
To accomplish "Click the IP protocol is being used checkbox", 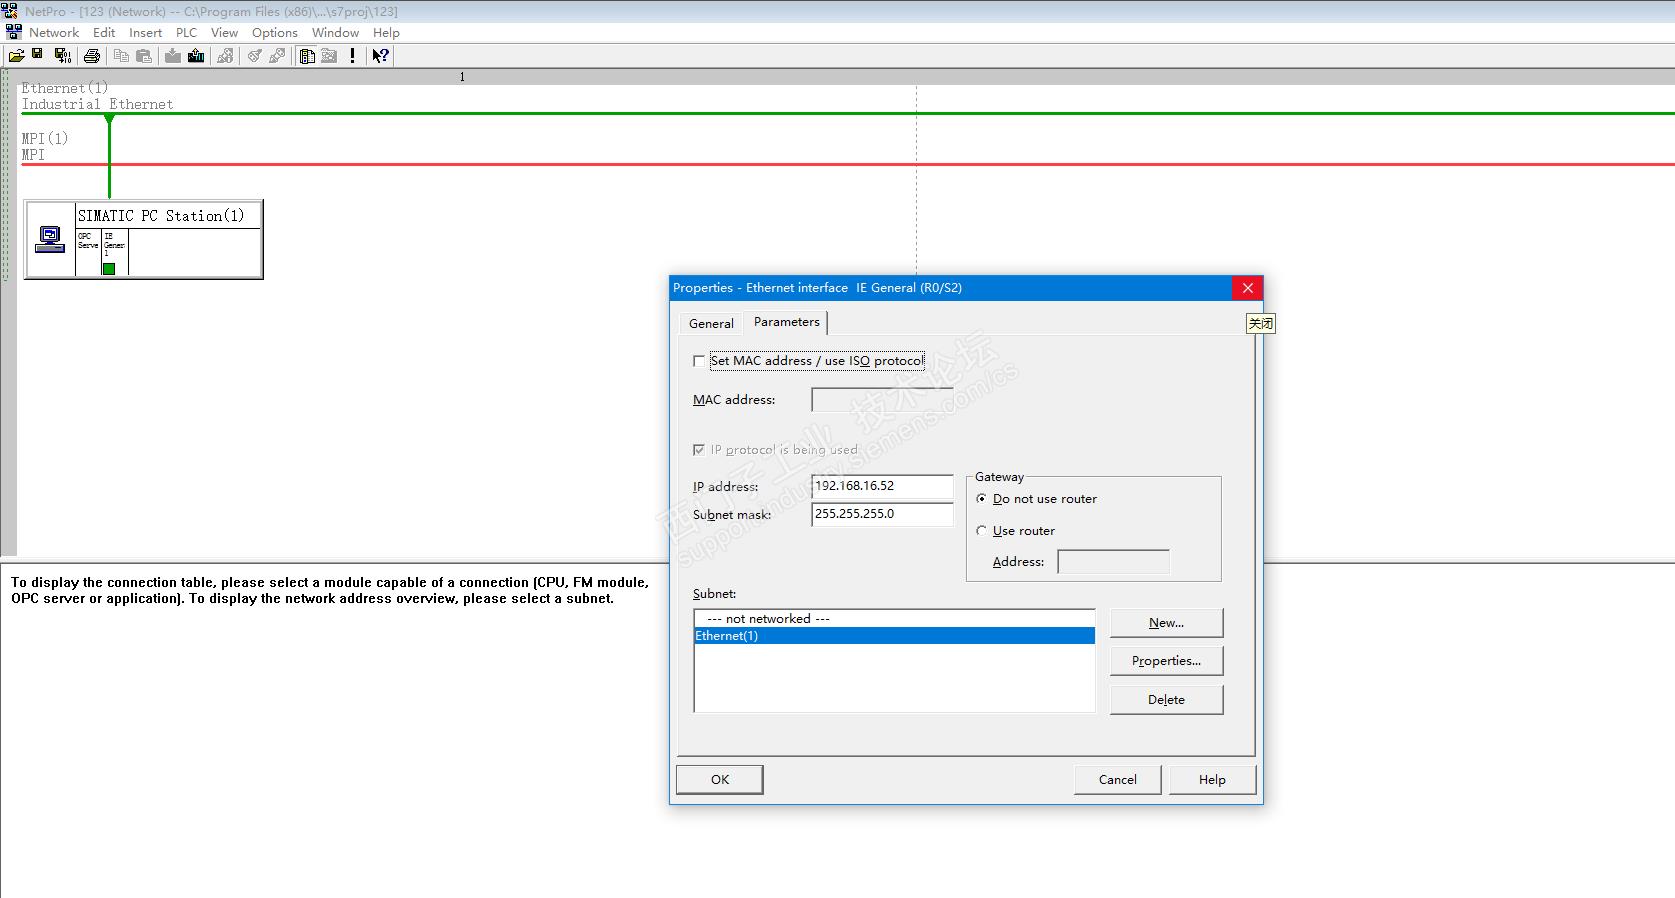I will [x=698, y=450].
